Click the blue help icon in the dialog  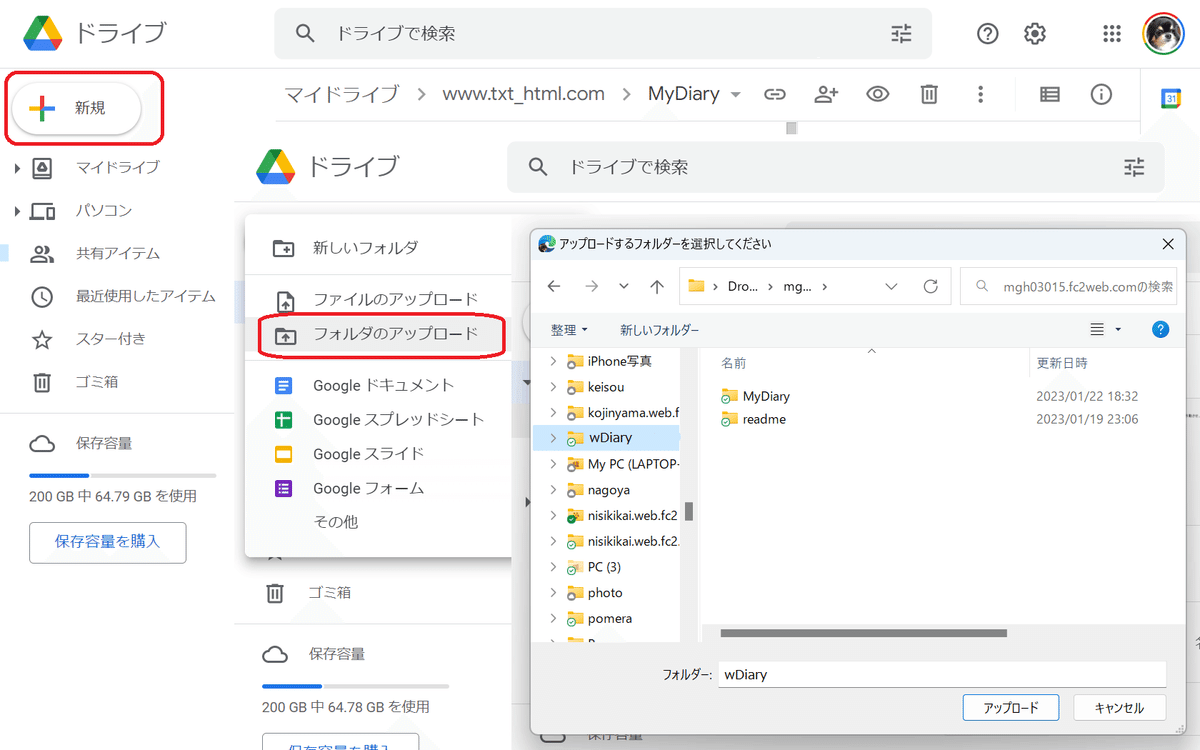point(1161,329)
